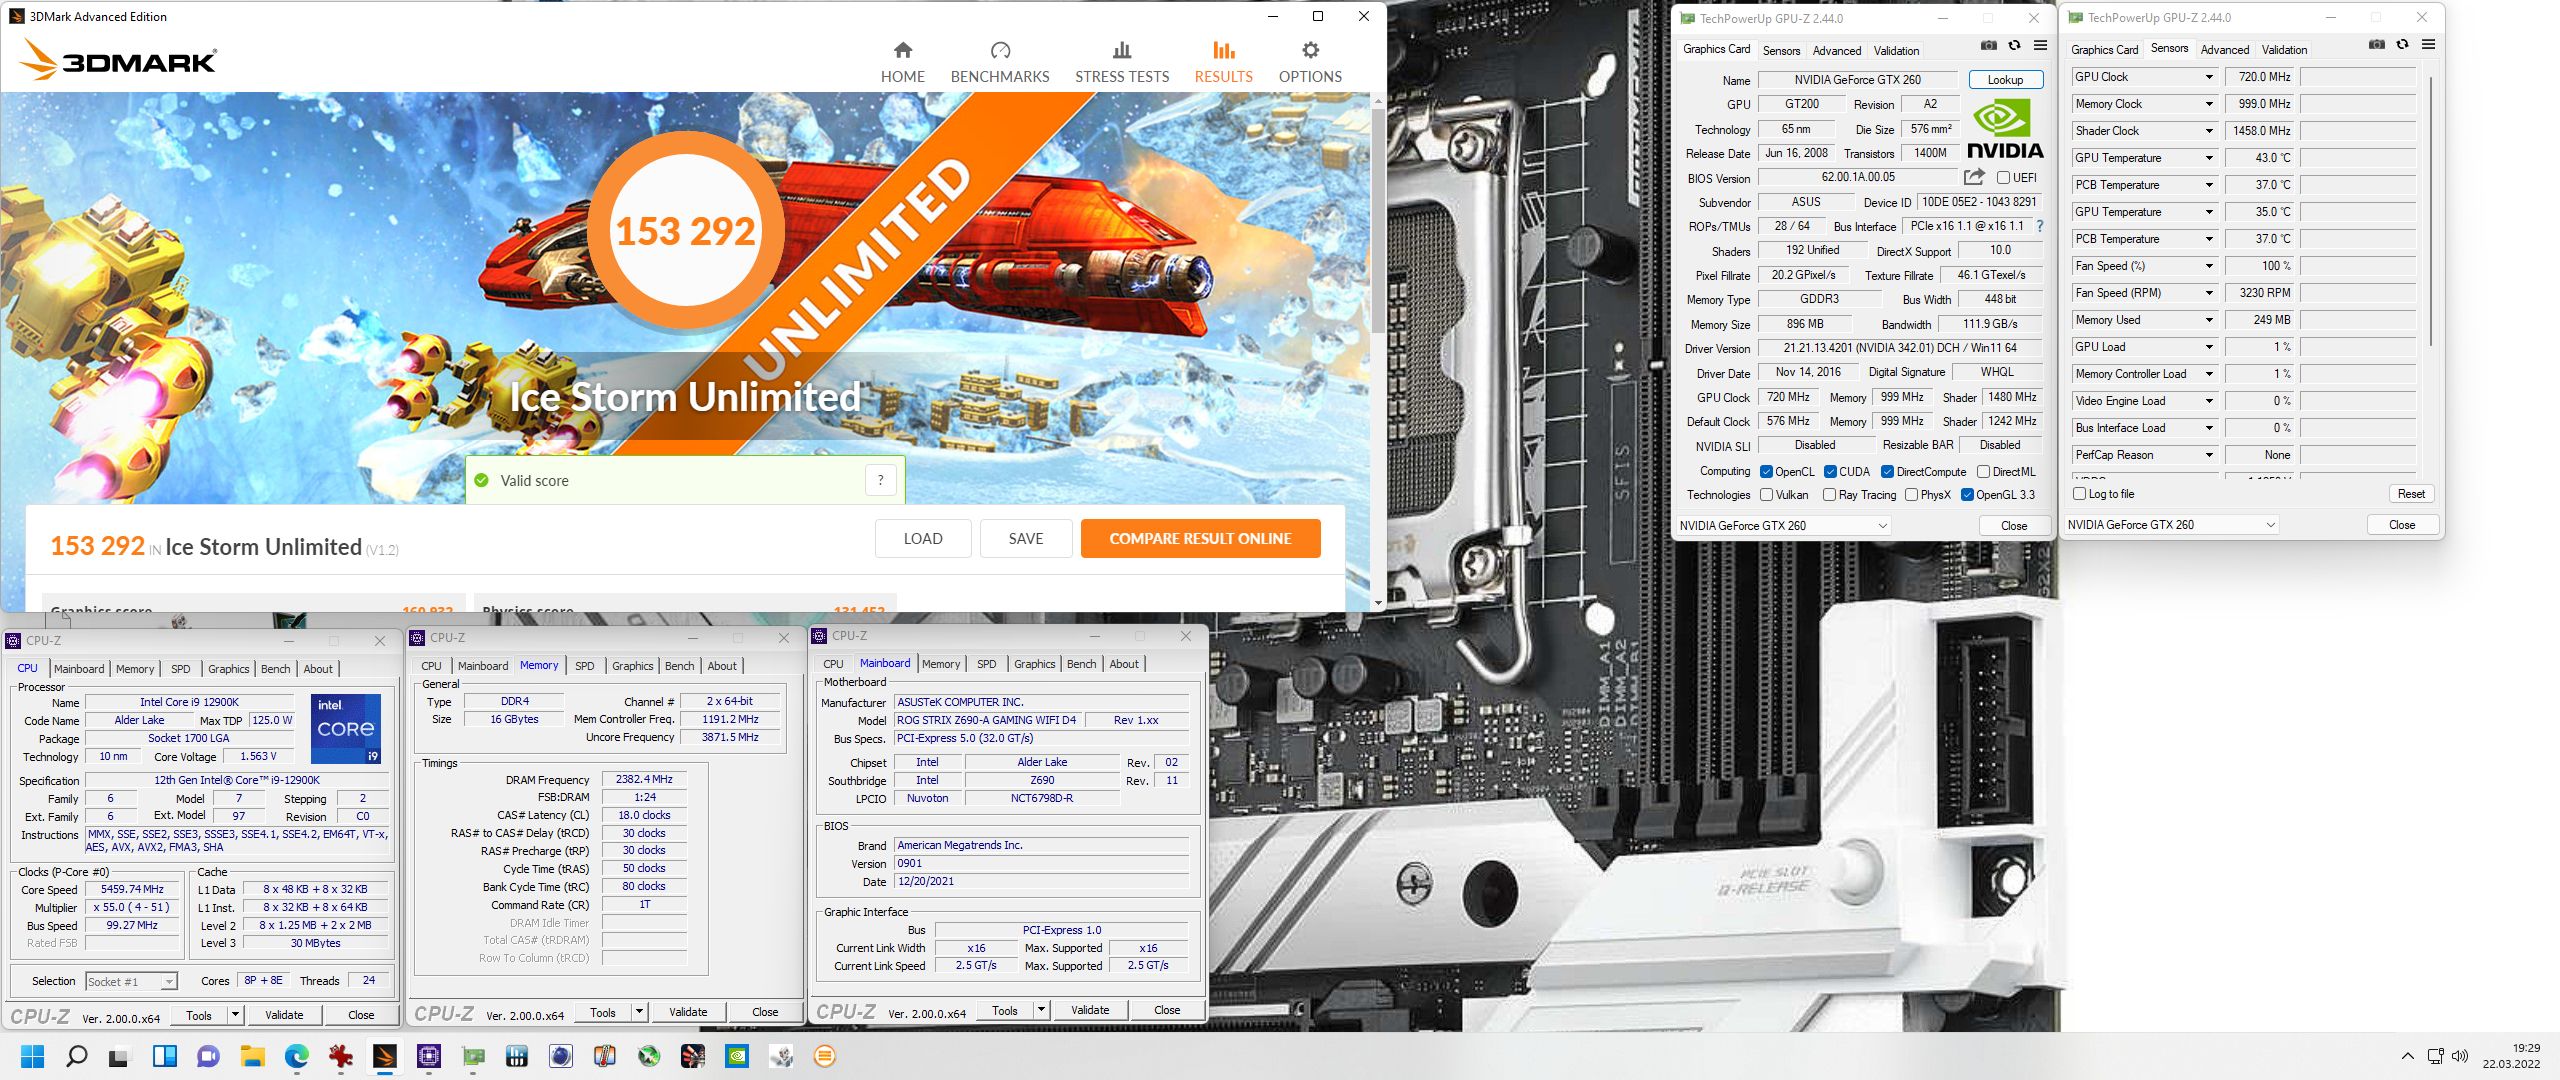The width and height of the screenshot is (2560, 1080).
Task: Click Lookup button in GPU-Z
Action: click(x=2005, y=80)
